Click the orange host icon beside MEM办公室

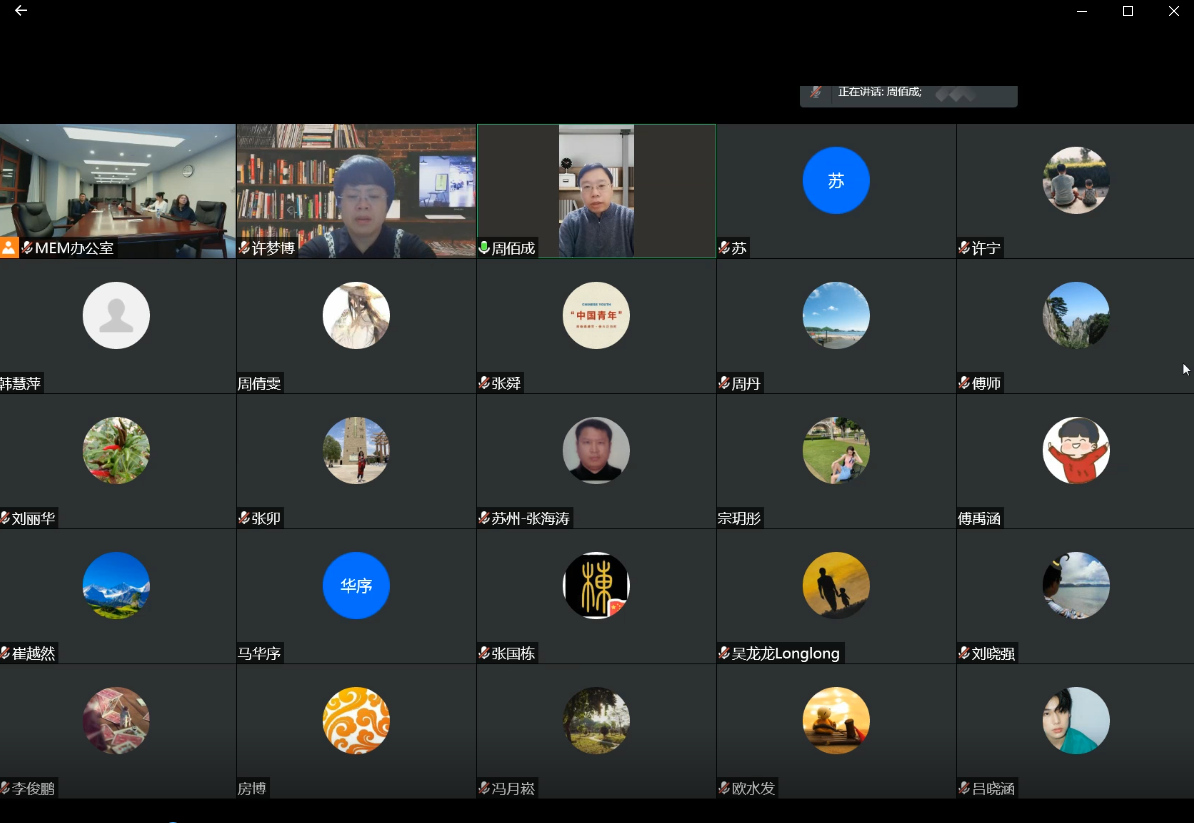pyautogui.click(x=9, y=248)
